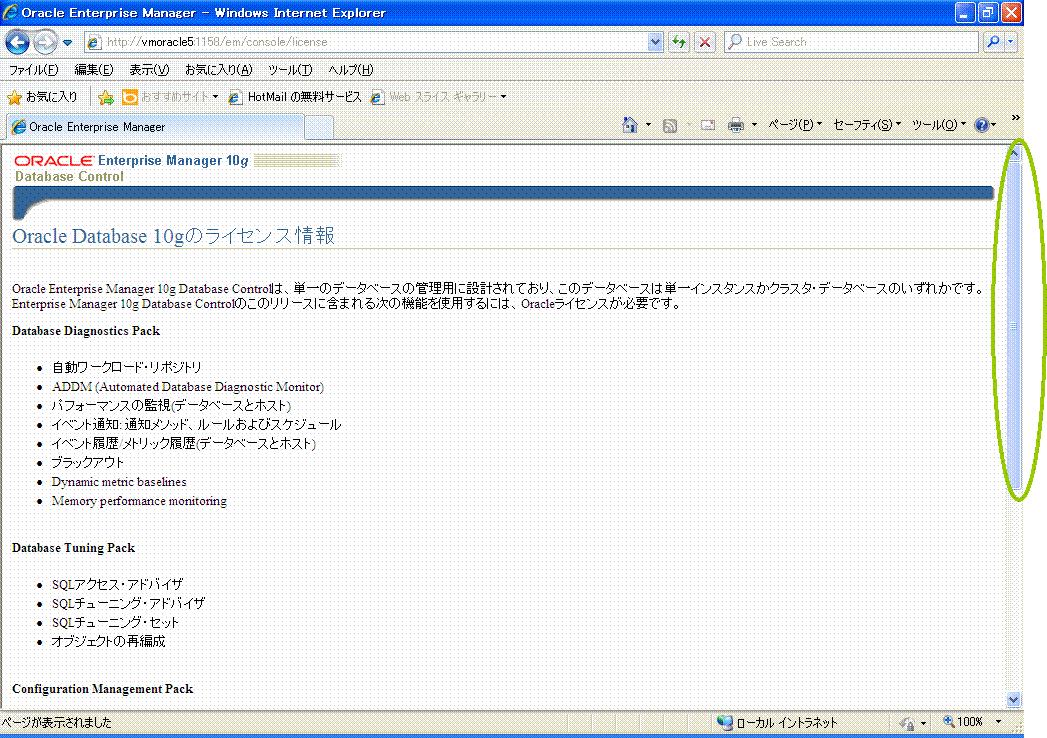The image size is (1047, 738).
Task: Click the scrollbar down arrow
Action: (x=1014, y=699)
